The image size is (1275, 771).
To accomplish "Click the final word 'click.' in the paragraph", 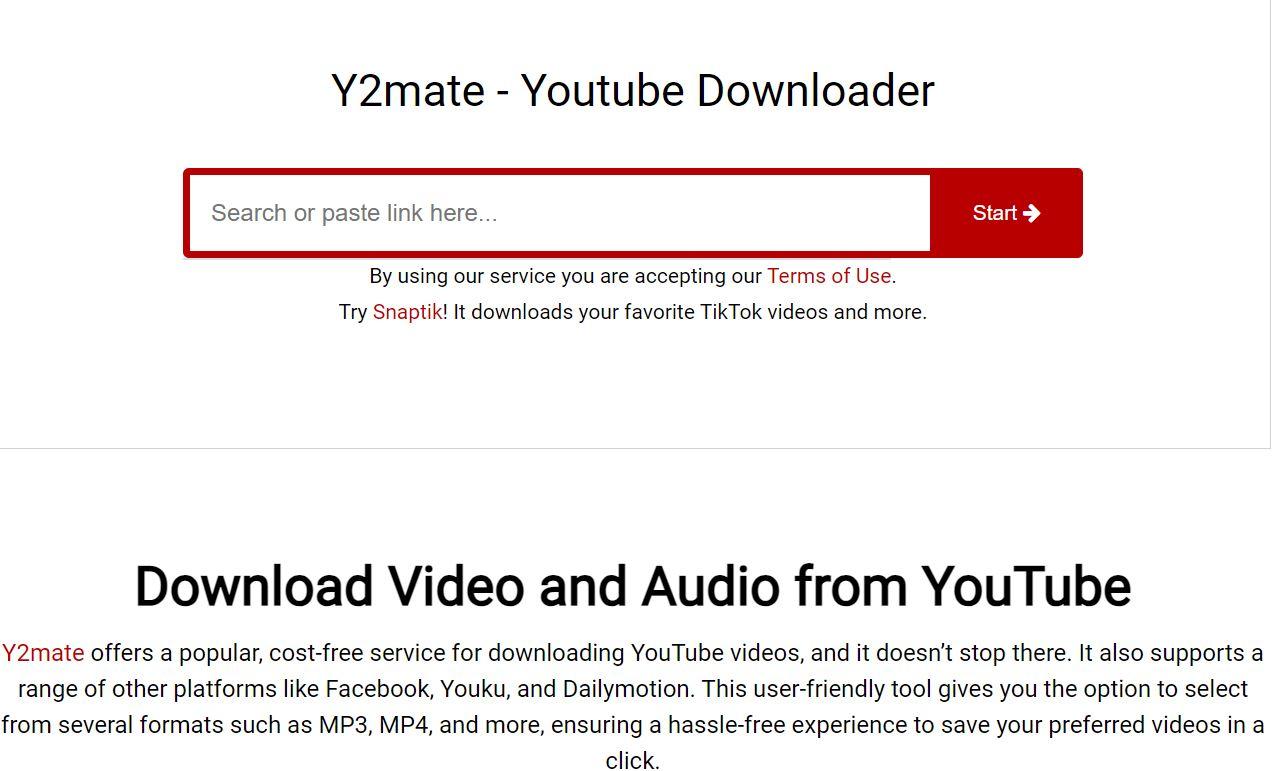I will pos(632,761).
